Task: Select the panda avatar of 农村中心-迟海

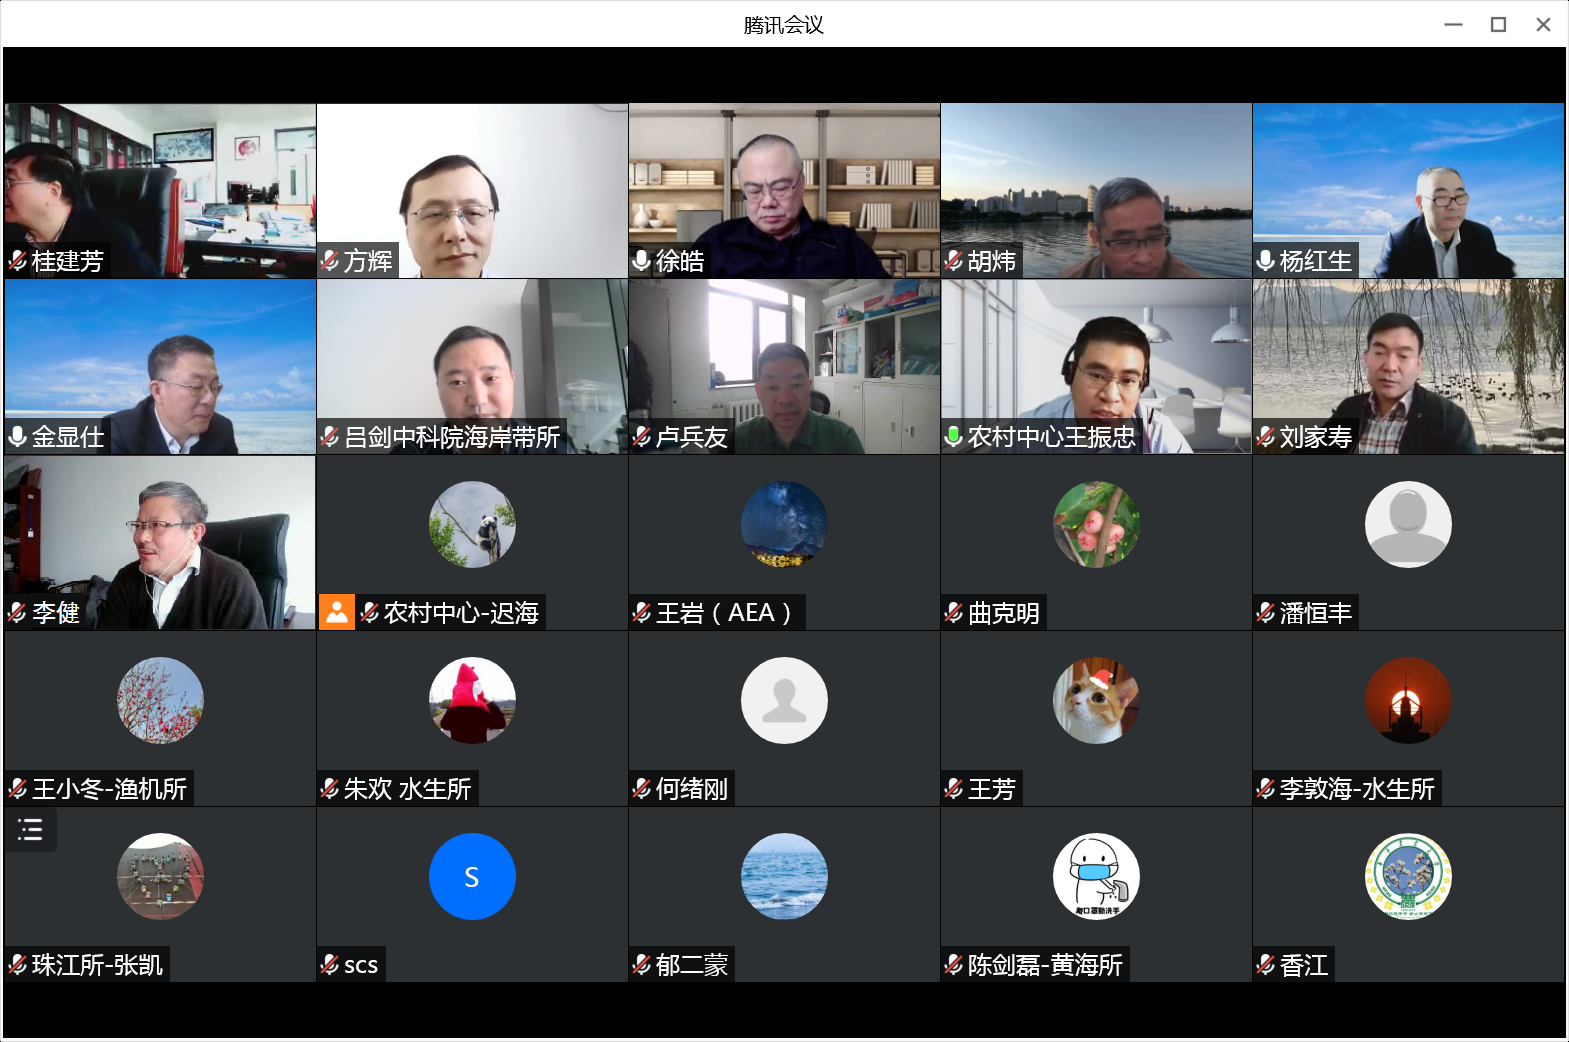Action: [472, 525]
